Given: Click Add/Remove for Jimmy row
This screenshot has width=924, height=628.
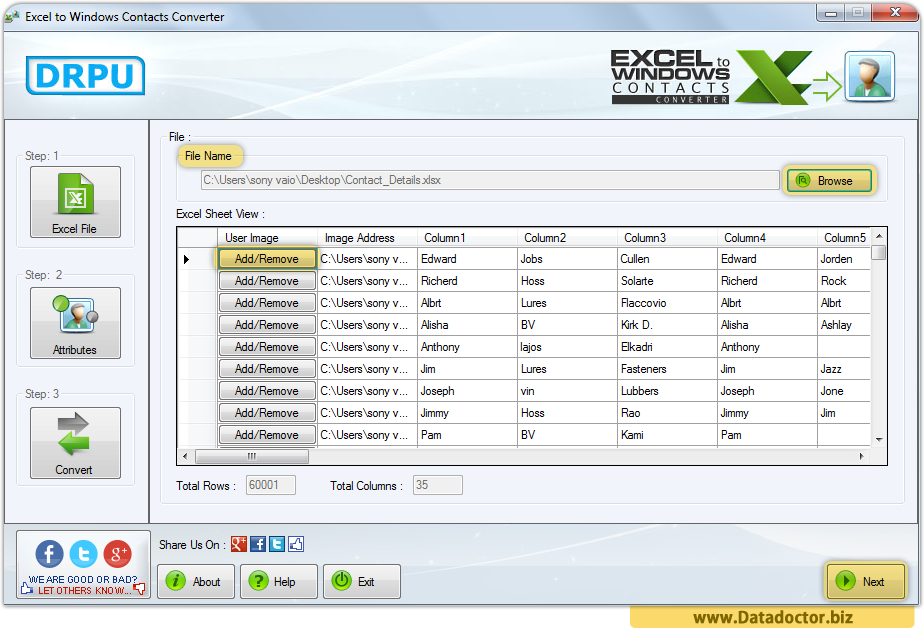Looking at the screenshot, I should point(267,413).
